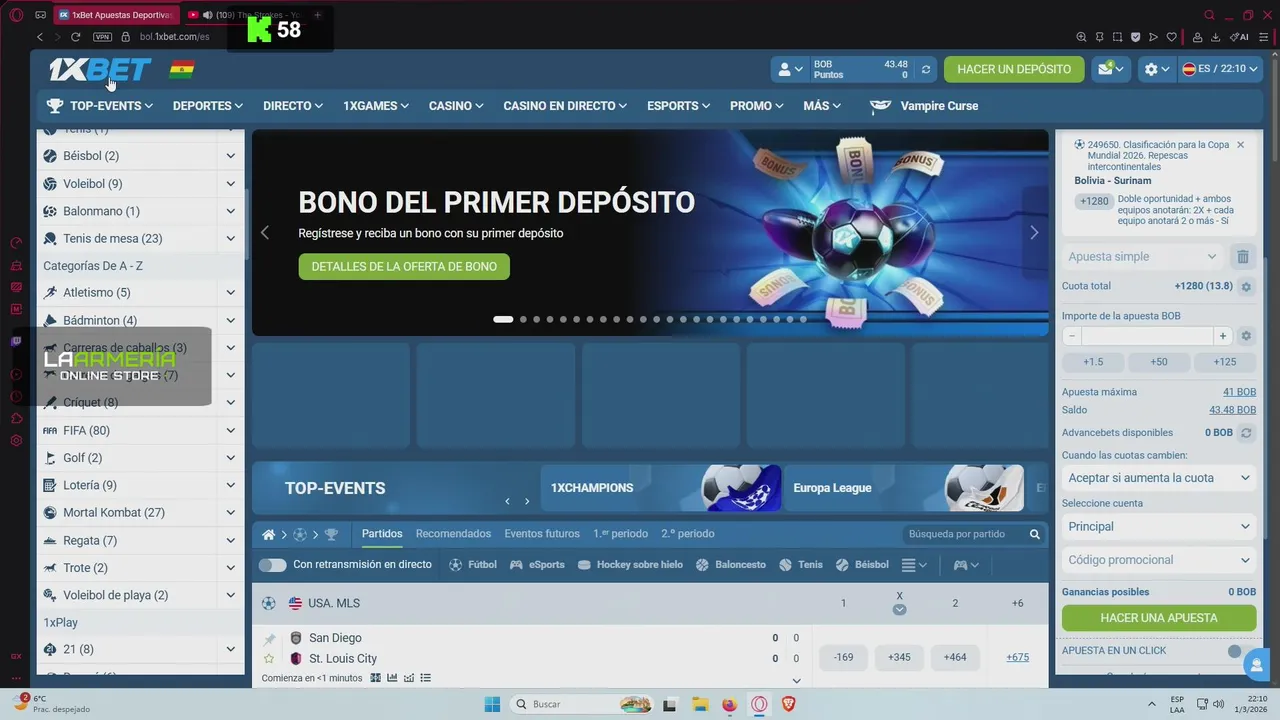Go to the previous banner slide arrow
The width and height of the screenshot is (1280, 720).
(265, 233)
